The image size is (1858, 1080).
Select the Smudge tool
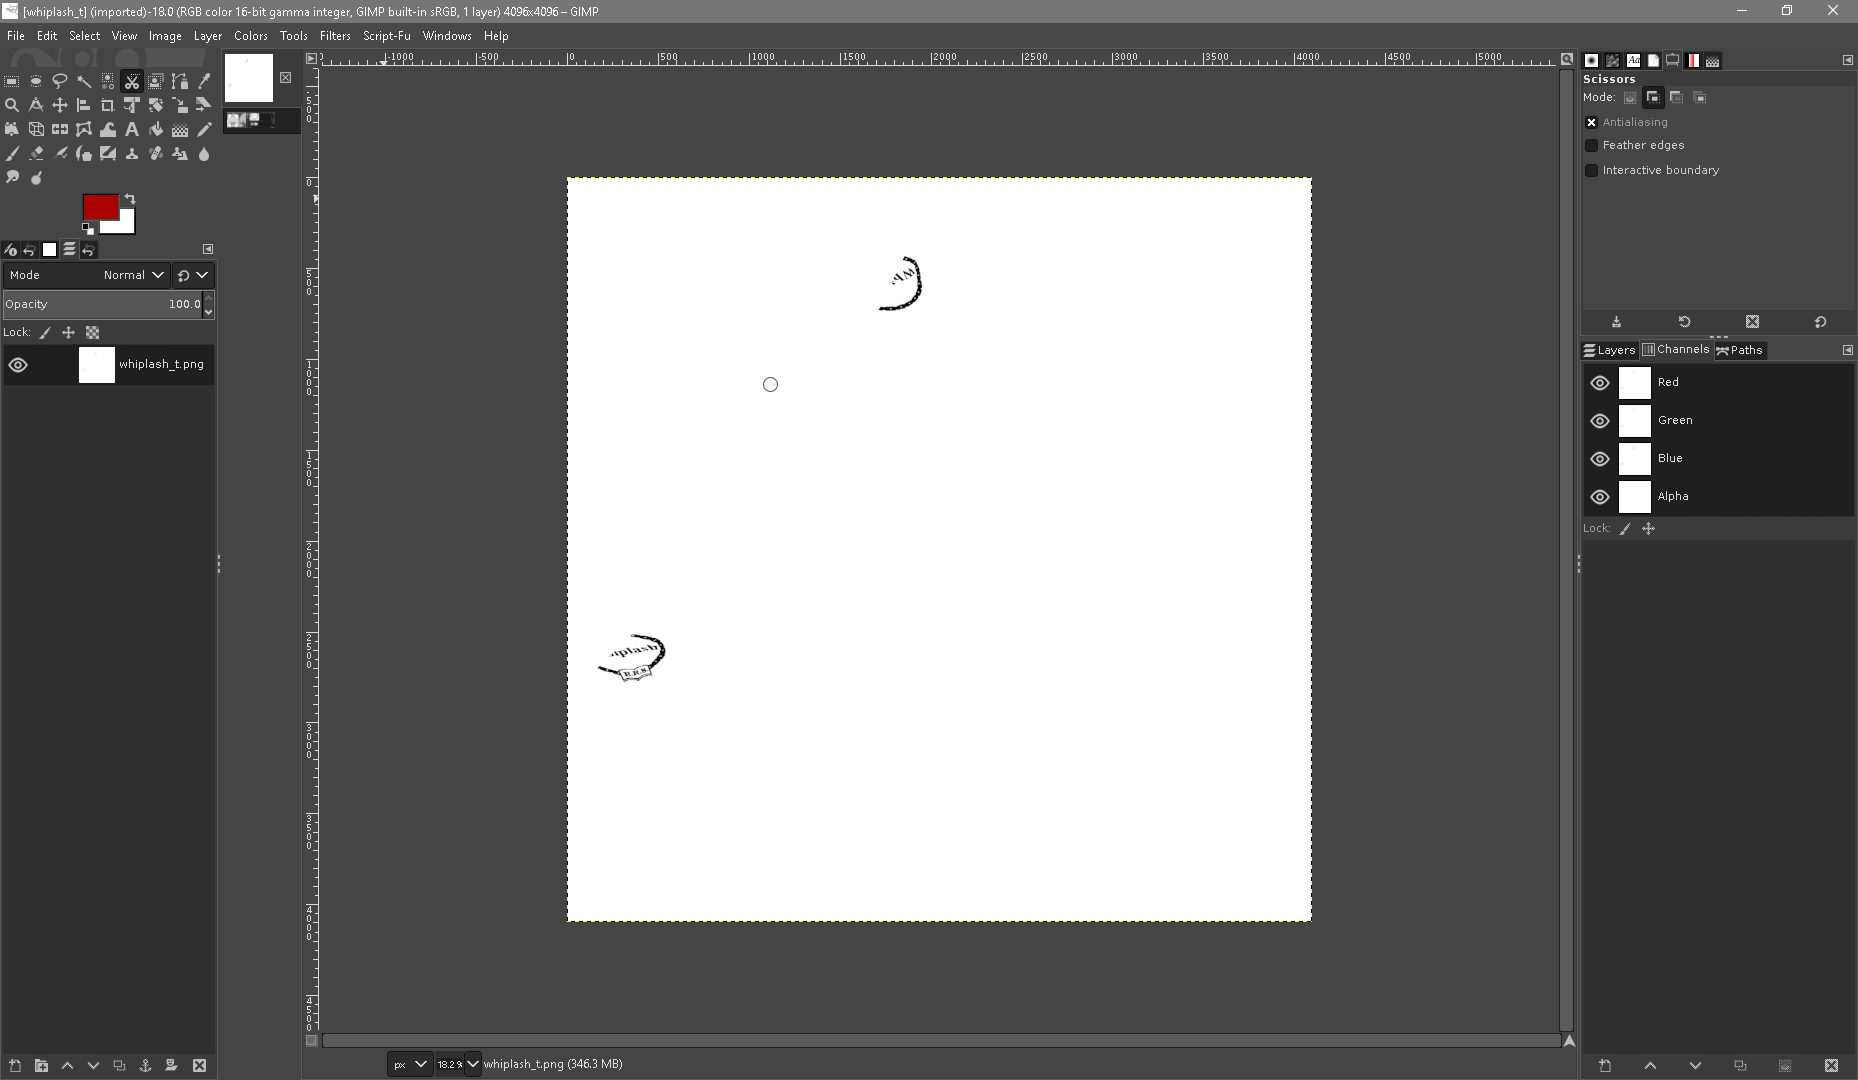[12, 177]
